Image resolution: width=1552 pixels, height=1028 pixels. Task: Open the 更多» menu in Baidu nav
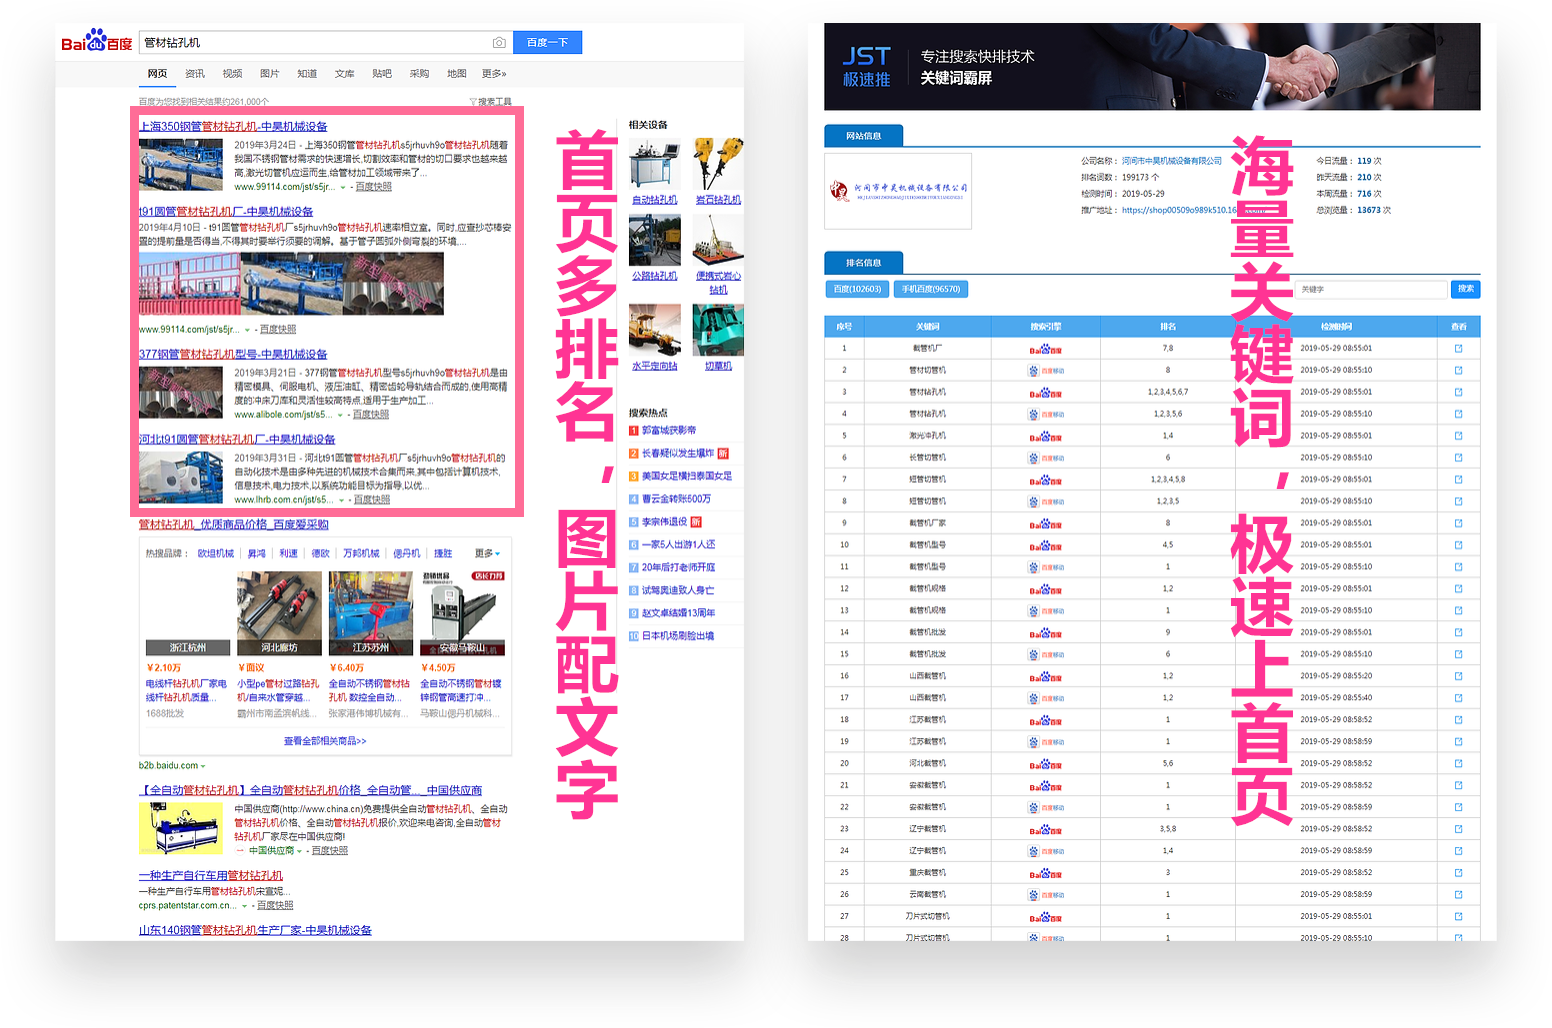(x=494, y=74)
